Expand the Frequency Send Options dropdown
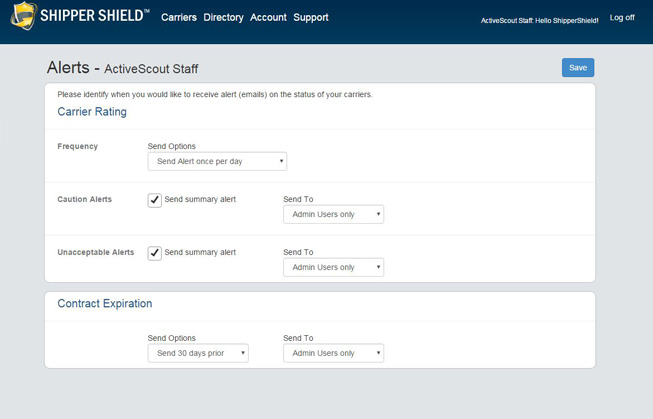The image size is (653, 419). tap(217, 161)
